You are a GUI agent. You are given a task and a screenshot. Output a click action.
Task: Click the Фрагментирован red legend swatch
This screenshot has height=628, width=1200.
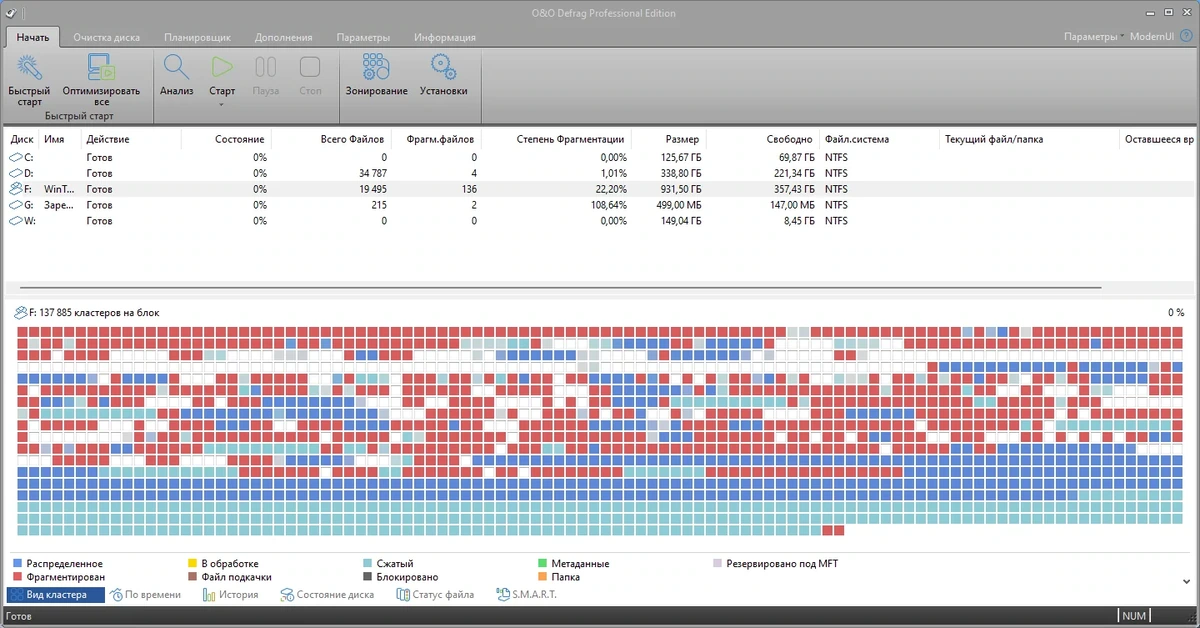click(18, 577)
